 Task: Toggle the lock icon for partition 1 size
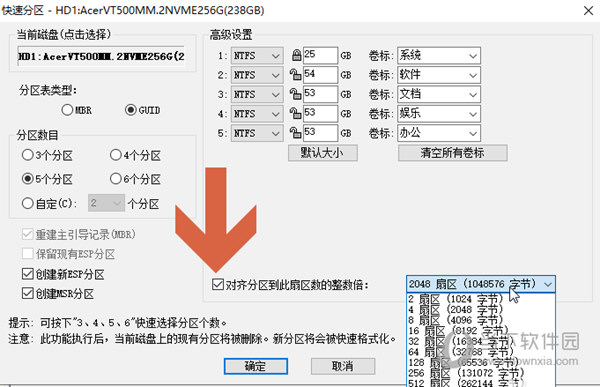296,56
